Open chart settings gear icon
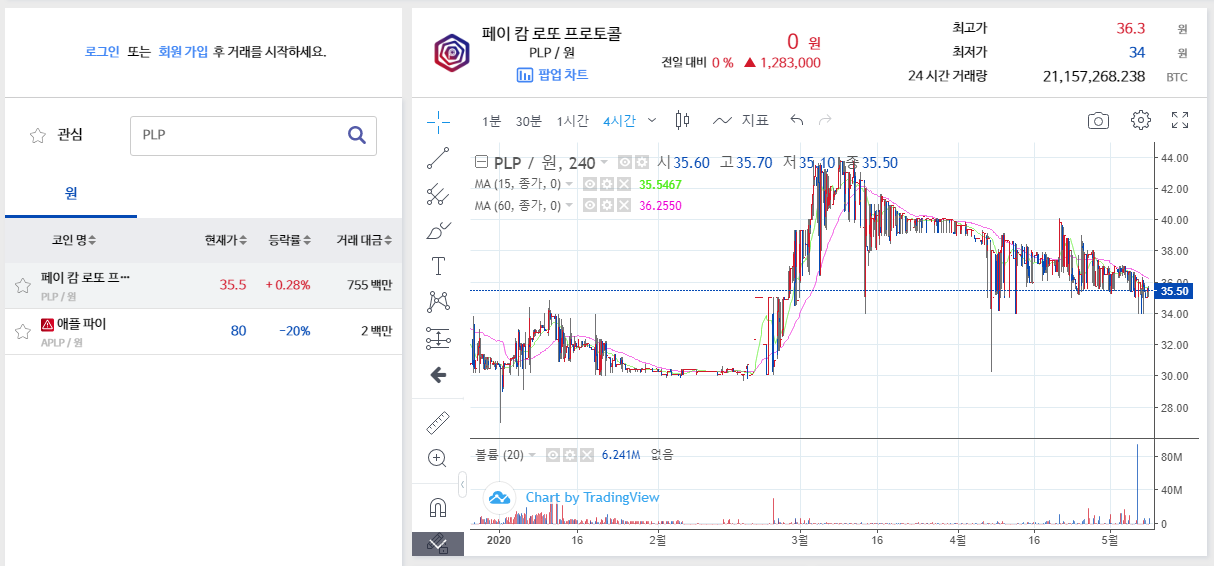 tap(1140, 120)
